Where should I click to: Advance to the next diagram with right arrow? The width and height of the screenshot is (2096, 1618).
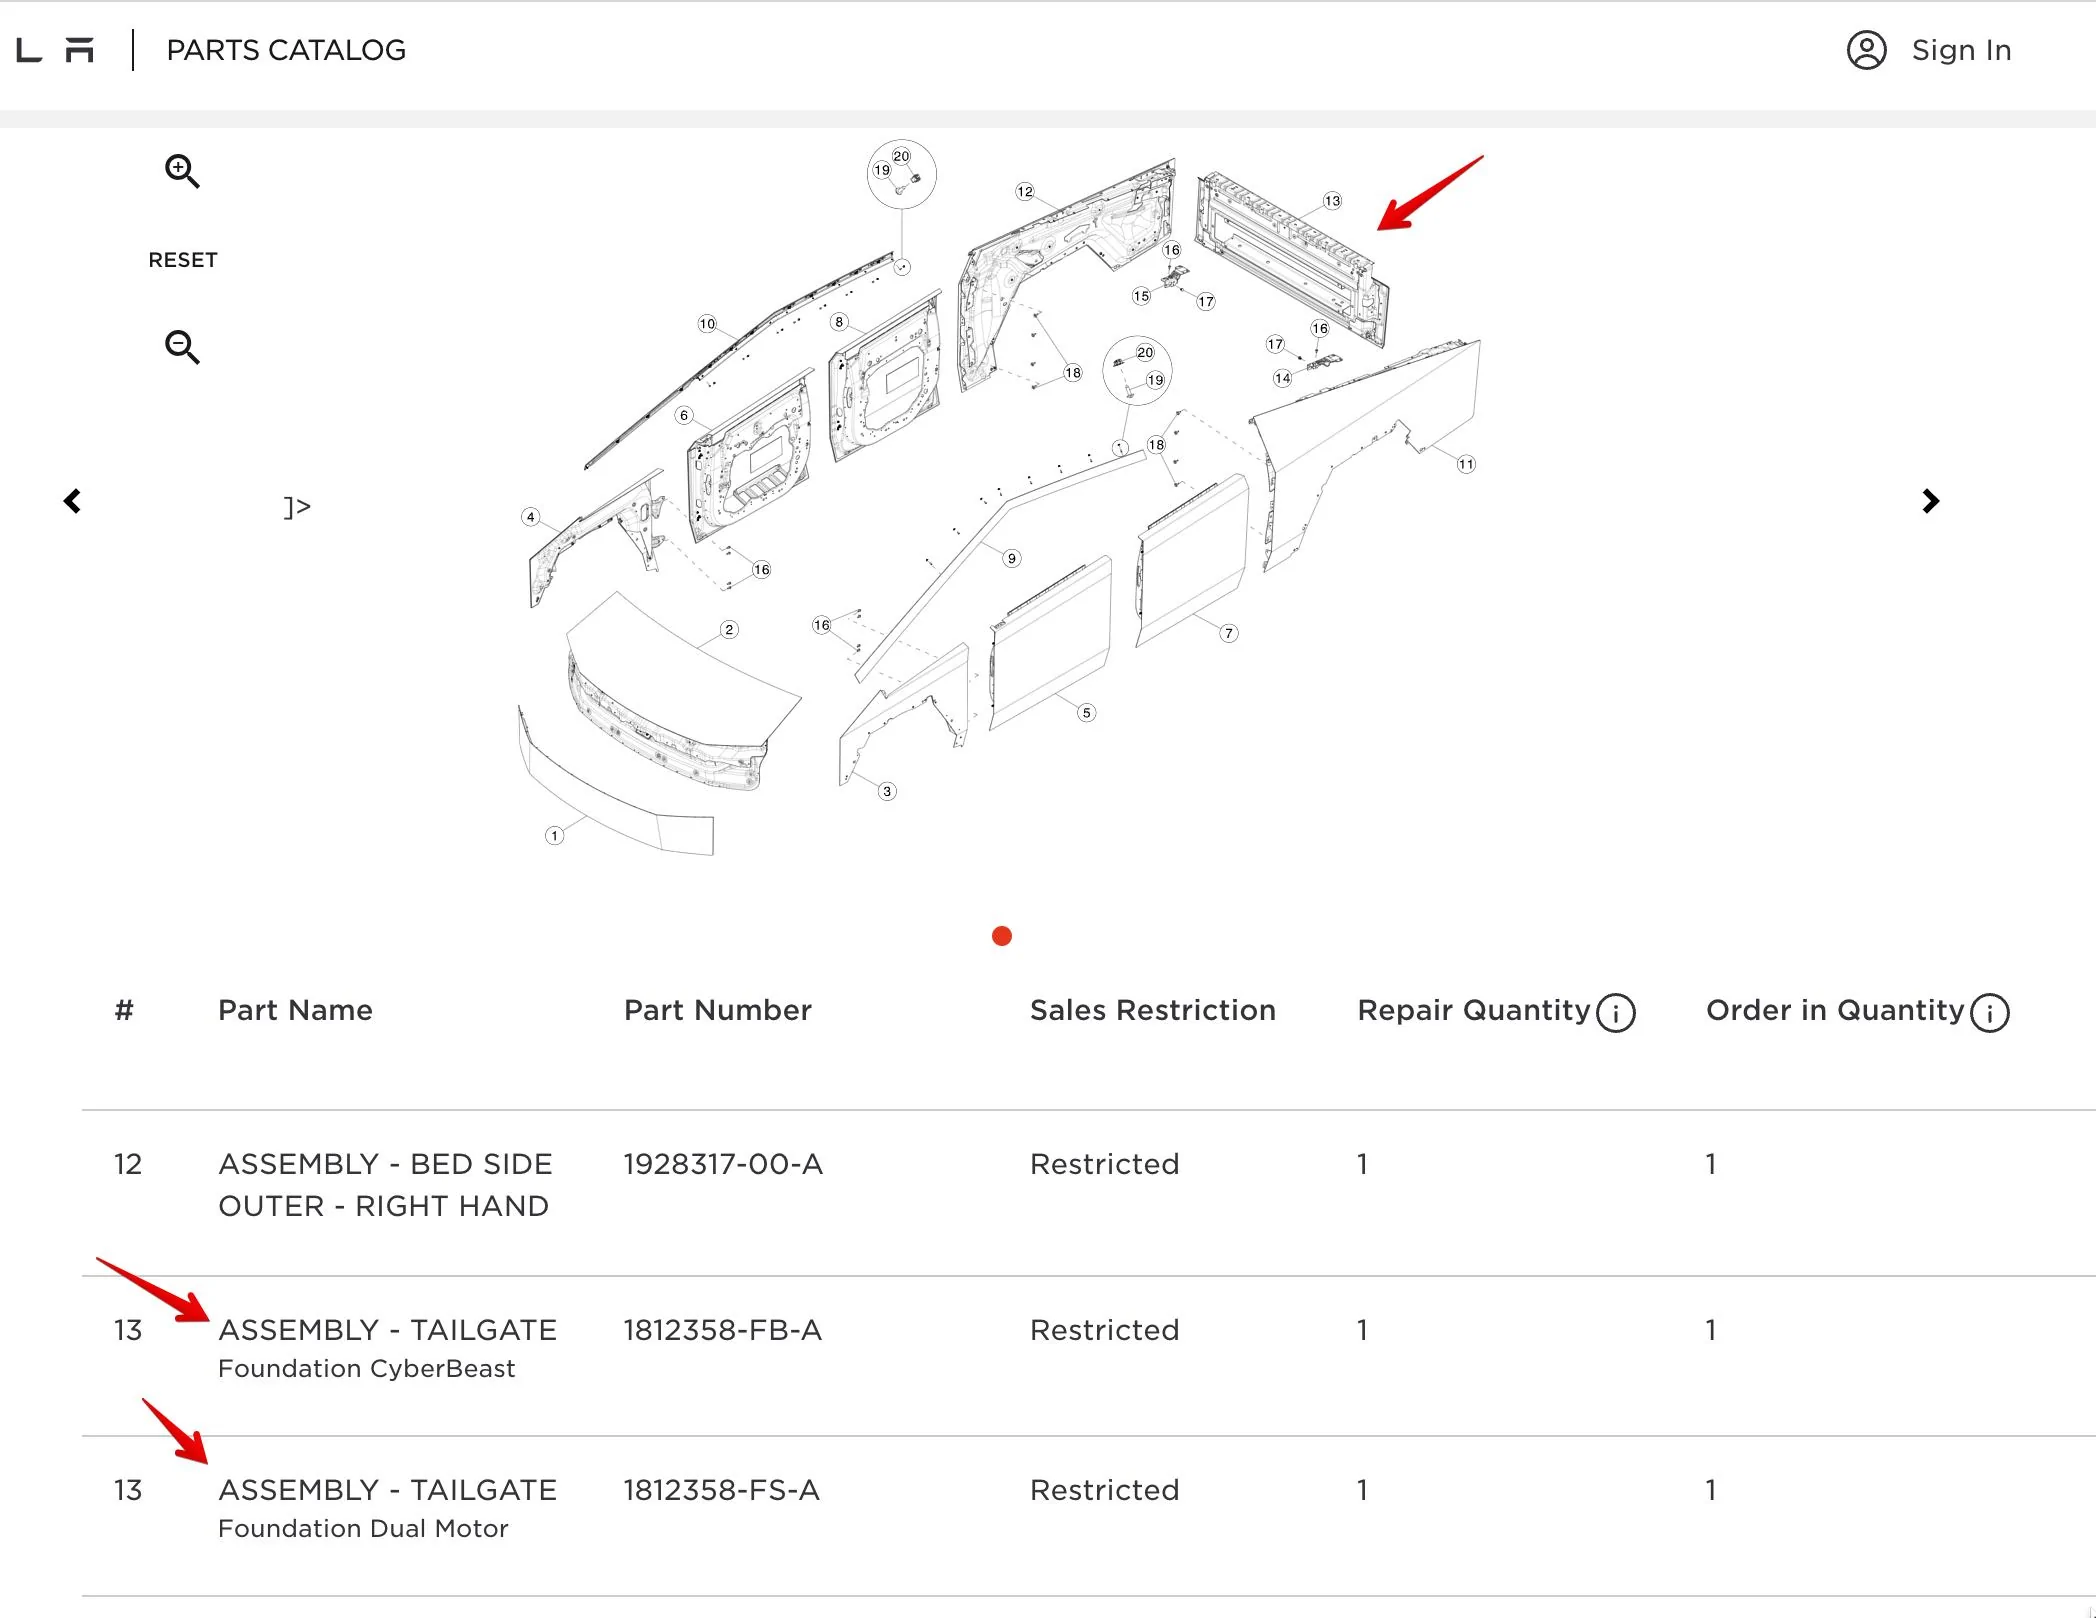(1930, 501)
